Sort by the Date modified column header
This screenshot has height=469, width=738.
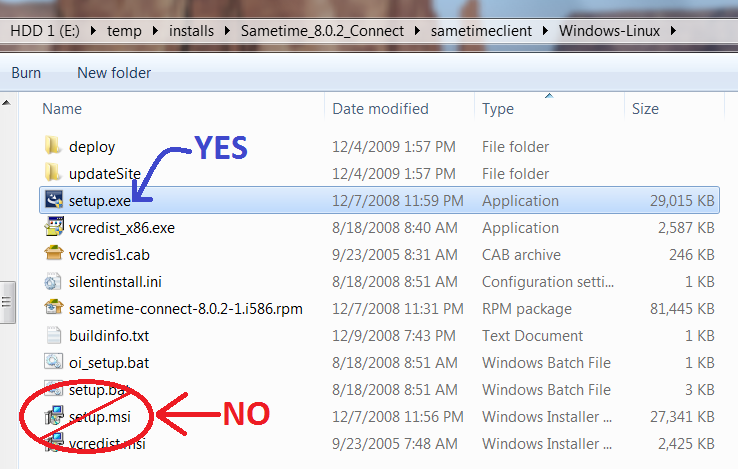point(380,108)
